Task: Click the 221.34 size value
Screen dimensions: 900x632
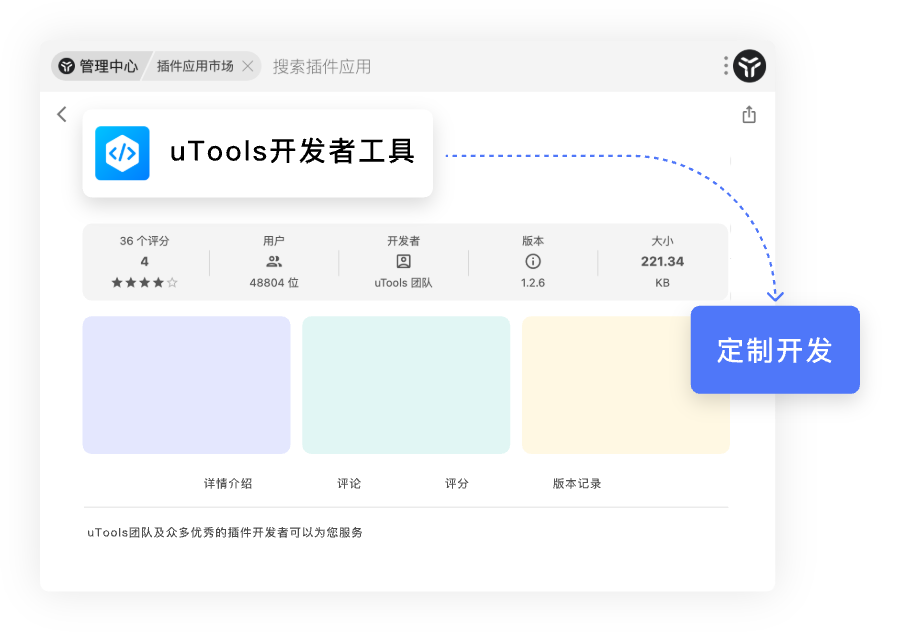Action: [x=662, y=262]
